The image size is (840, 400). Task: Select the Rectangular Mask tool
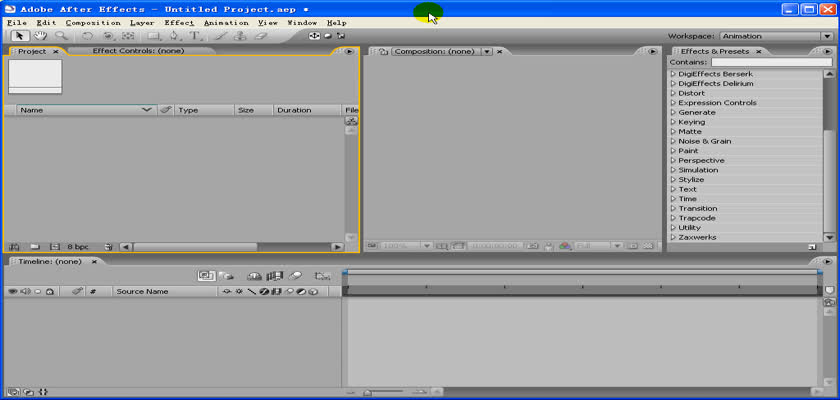tap(154, 36)
